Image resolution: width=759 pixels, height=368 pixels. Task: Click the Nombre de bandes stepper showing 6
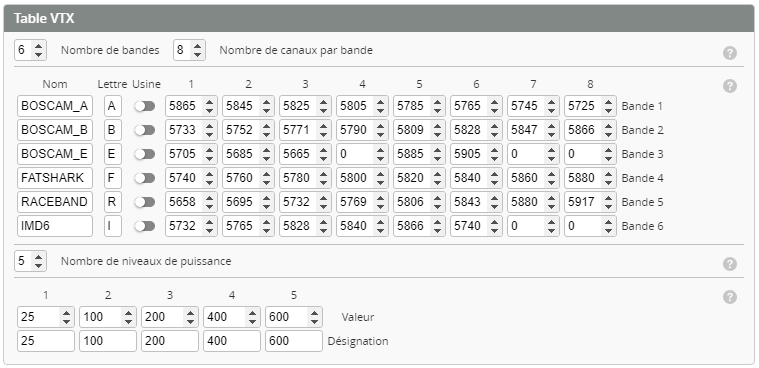tap(30, 50)
